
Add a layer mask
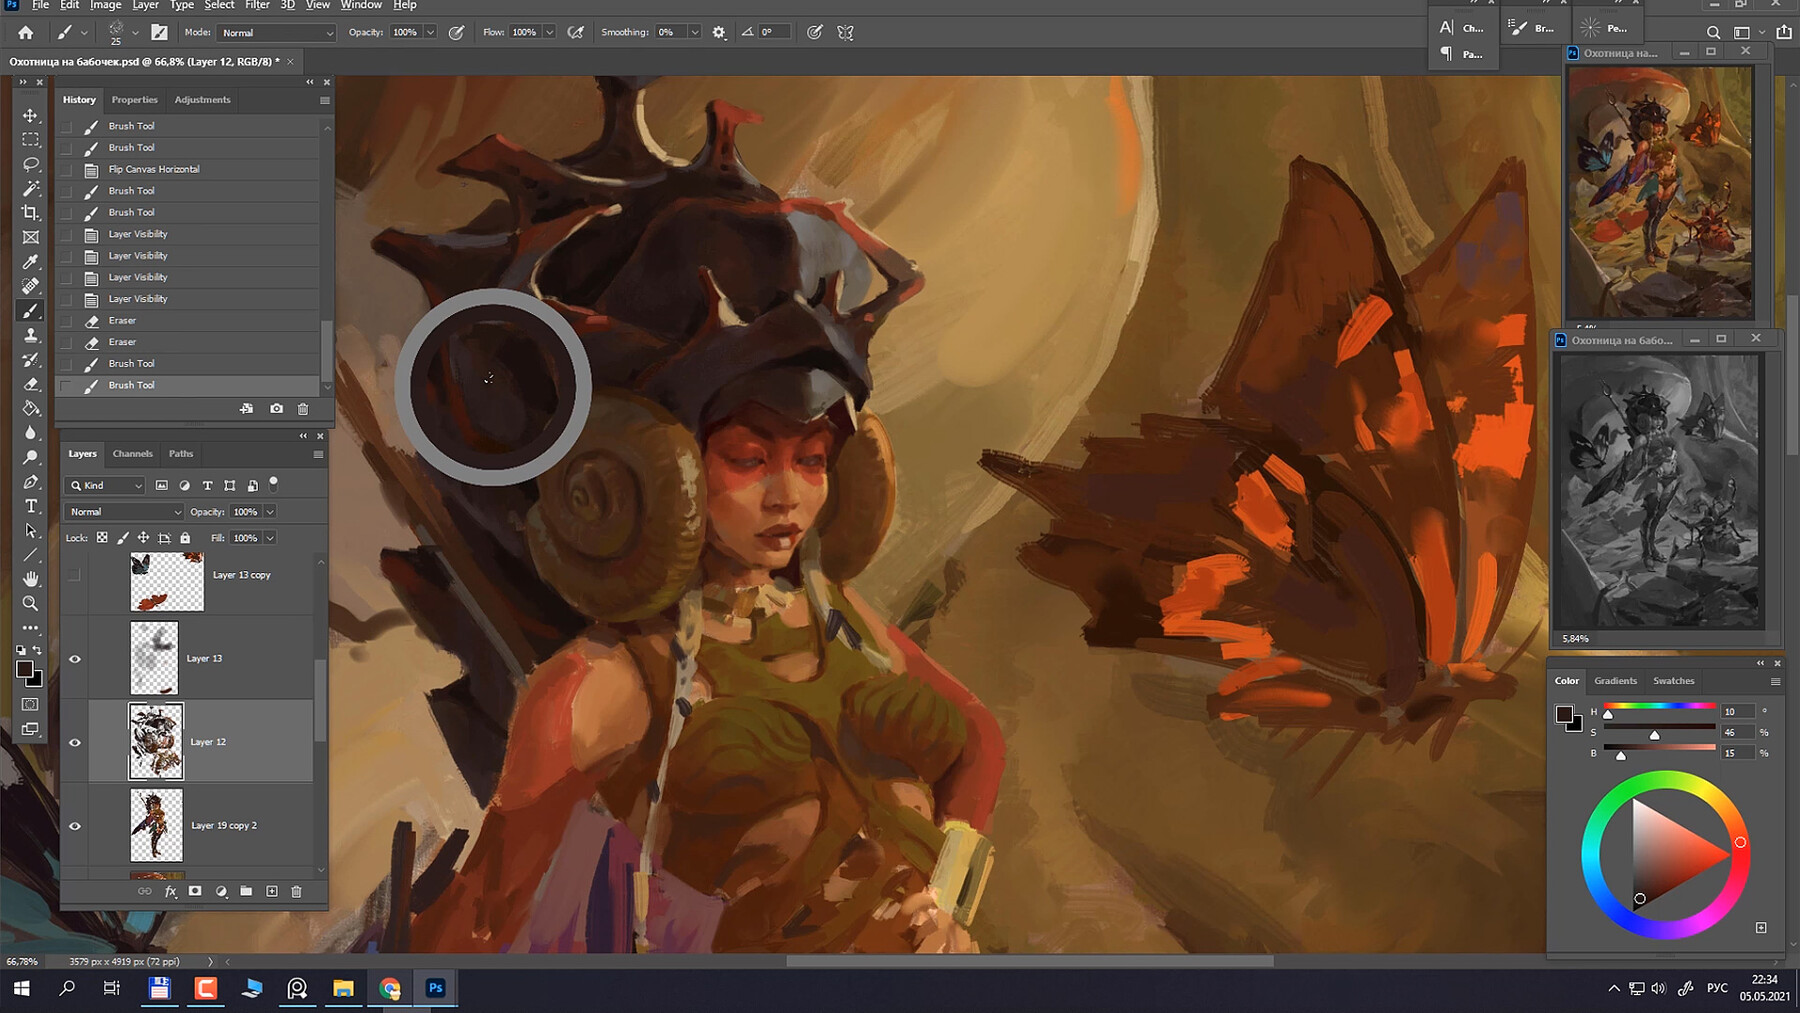point(195,891)
